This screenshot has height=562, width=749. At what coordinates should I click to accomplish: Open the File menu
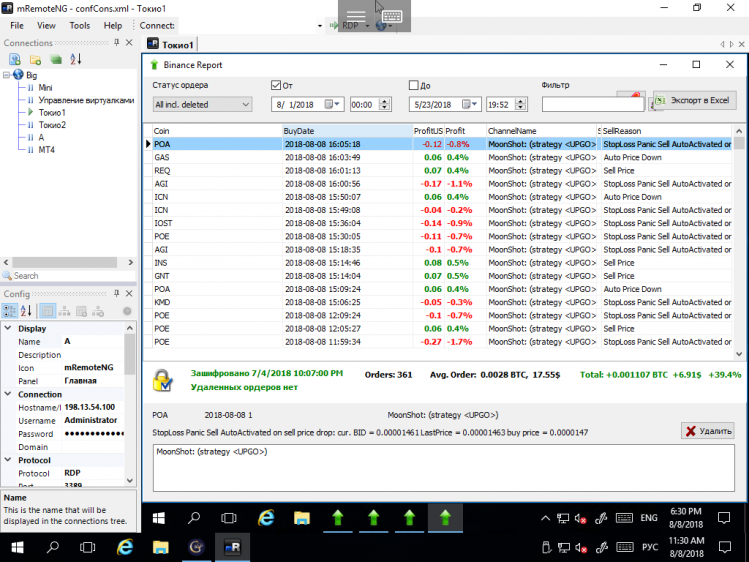[17, 26]
